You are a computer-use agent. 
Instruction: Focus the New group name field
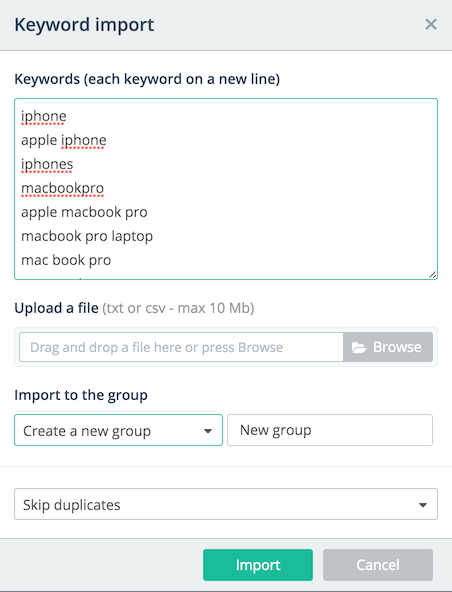coord(330,430)
